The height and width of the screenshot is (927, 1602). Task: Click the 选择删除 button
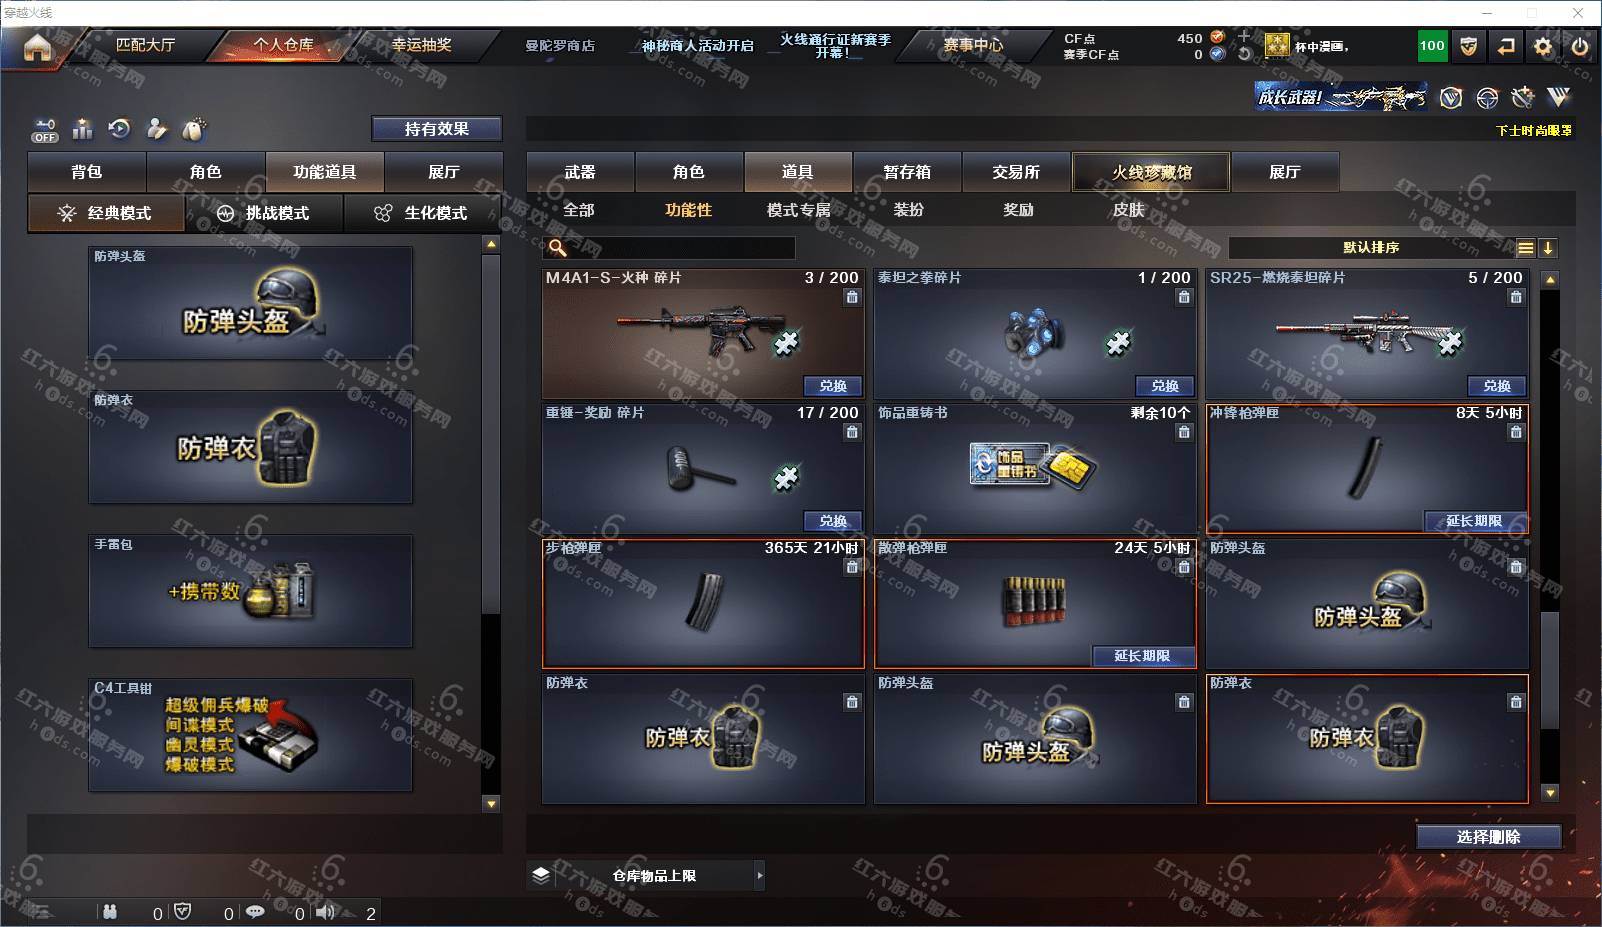pyautogui.click(x=1489, y=837)
